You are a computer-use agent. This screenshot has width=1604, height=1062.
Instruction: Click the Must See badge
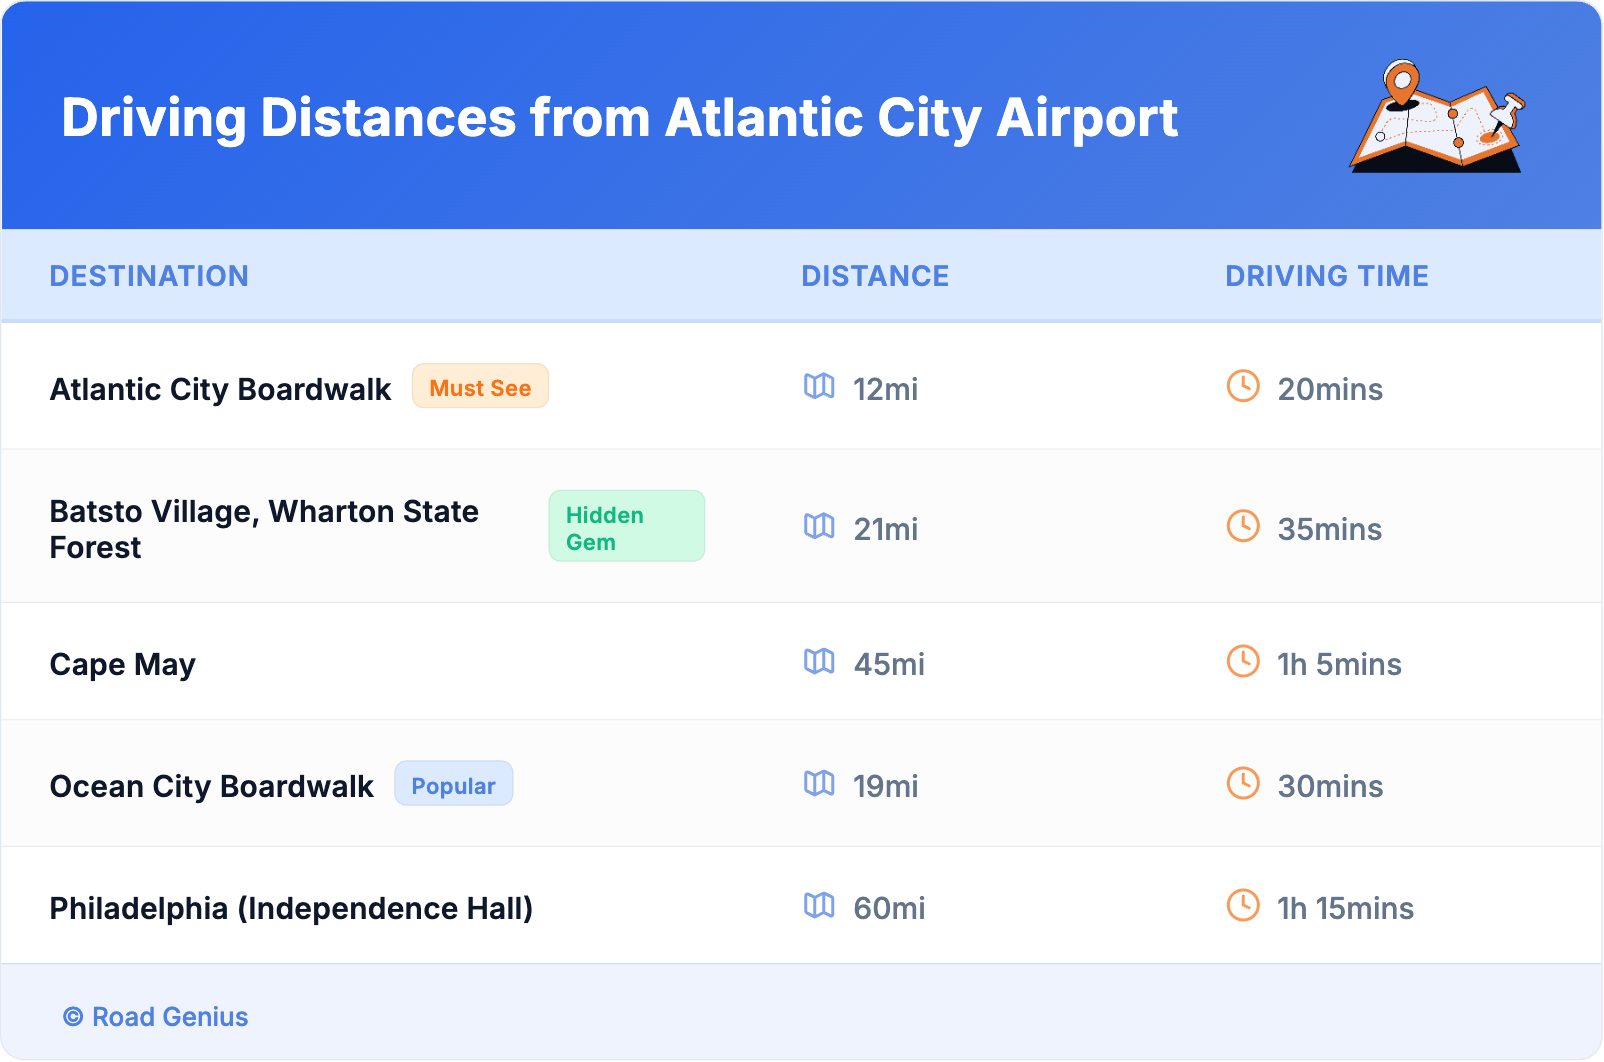coord(480,387)
